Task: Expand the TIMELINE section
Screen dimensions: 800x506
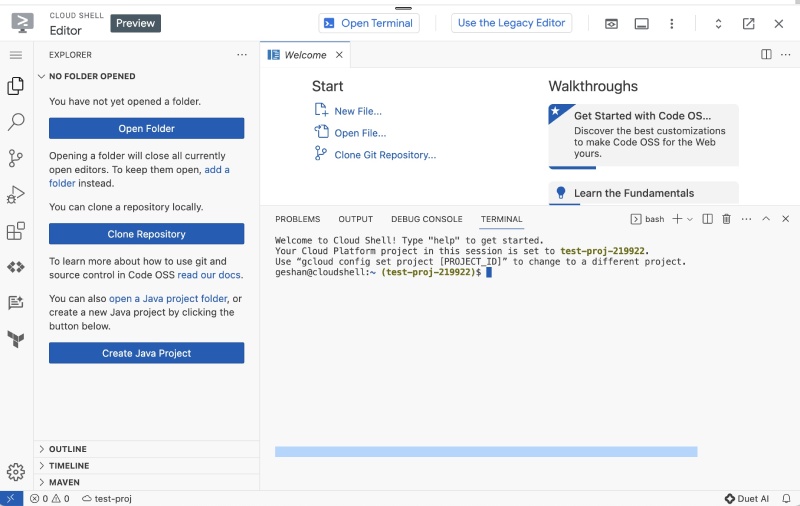Action: coord(147,466)
